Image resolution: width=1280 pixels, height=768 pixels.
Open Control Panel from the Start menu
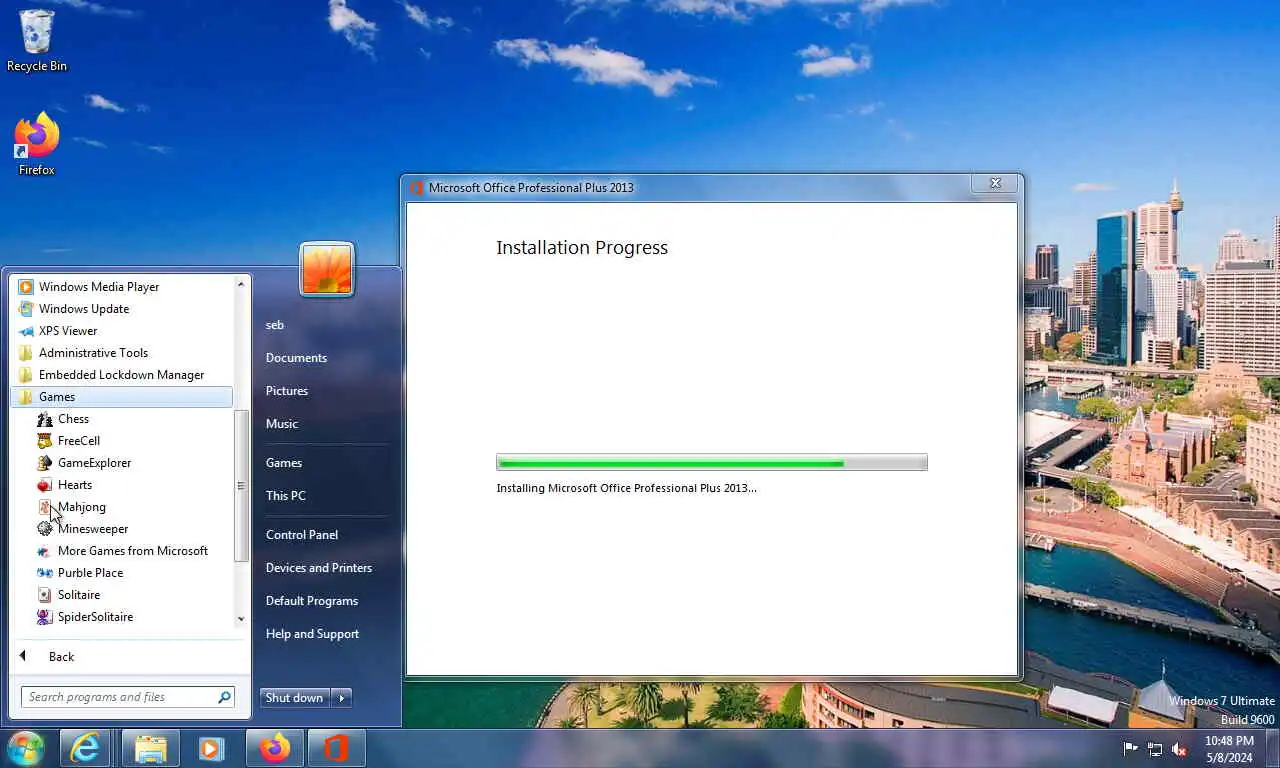pyautogui.click(x=302, y=535)
